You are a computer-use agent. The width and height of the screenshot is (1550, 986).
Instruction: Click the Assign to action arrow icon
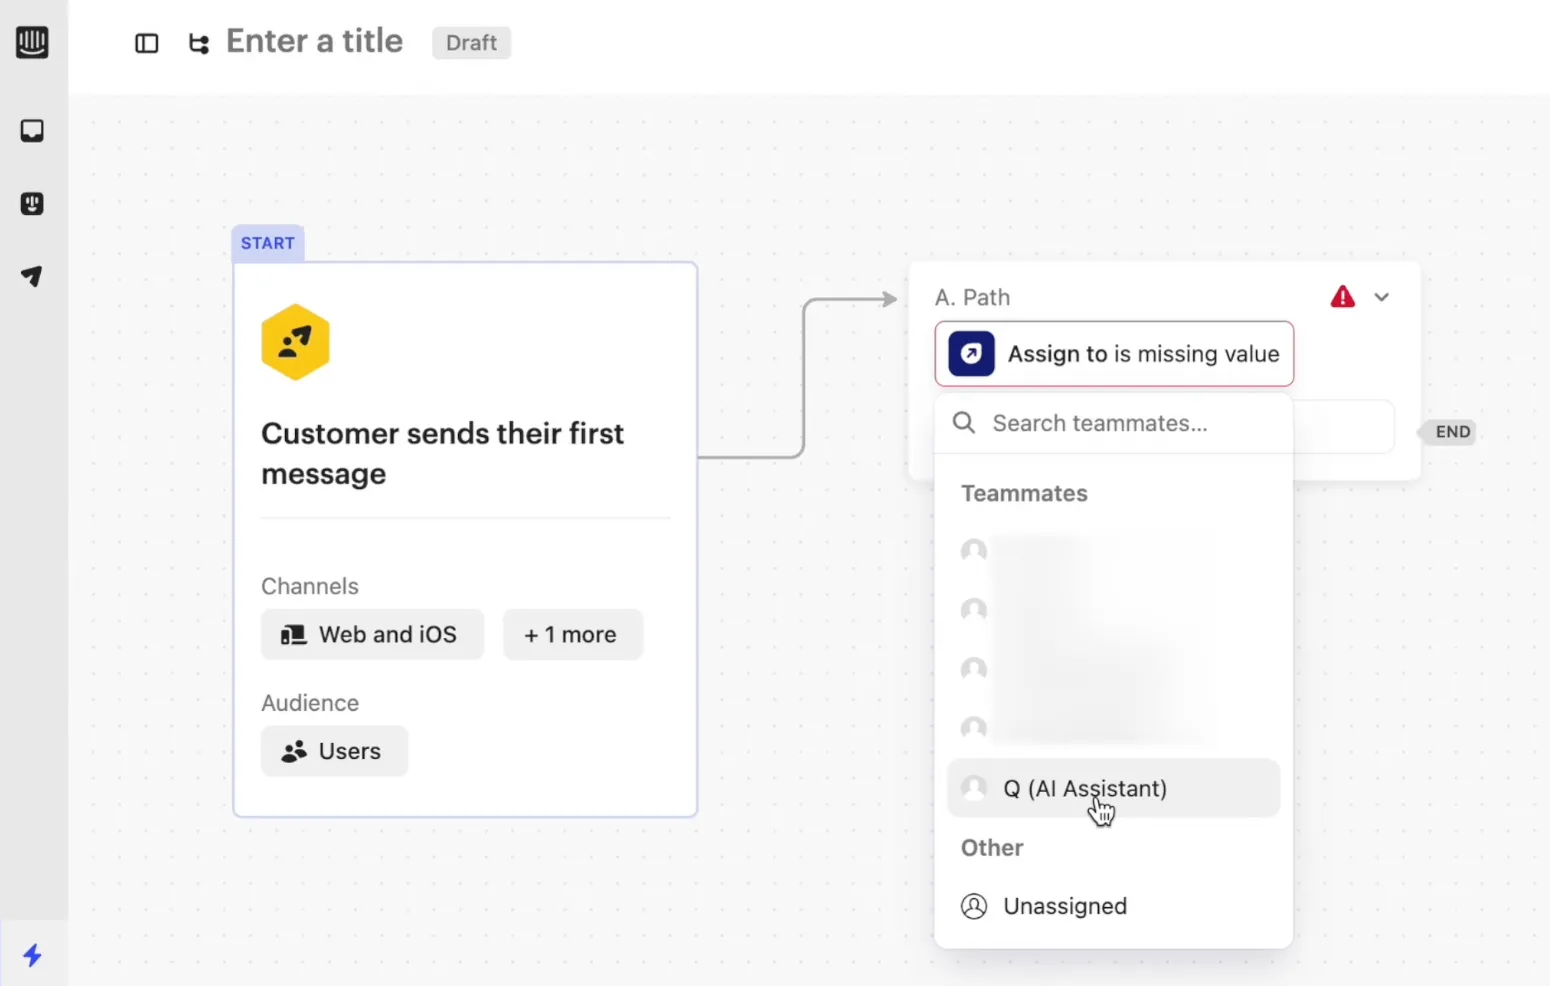971,354
